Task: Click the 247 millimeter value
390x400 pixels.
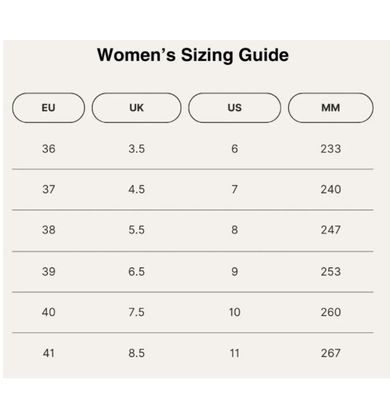Action: 331,230
